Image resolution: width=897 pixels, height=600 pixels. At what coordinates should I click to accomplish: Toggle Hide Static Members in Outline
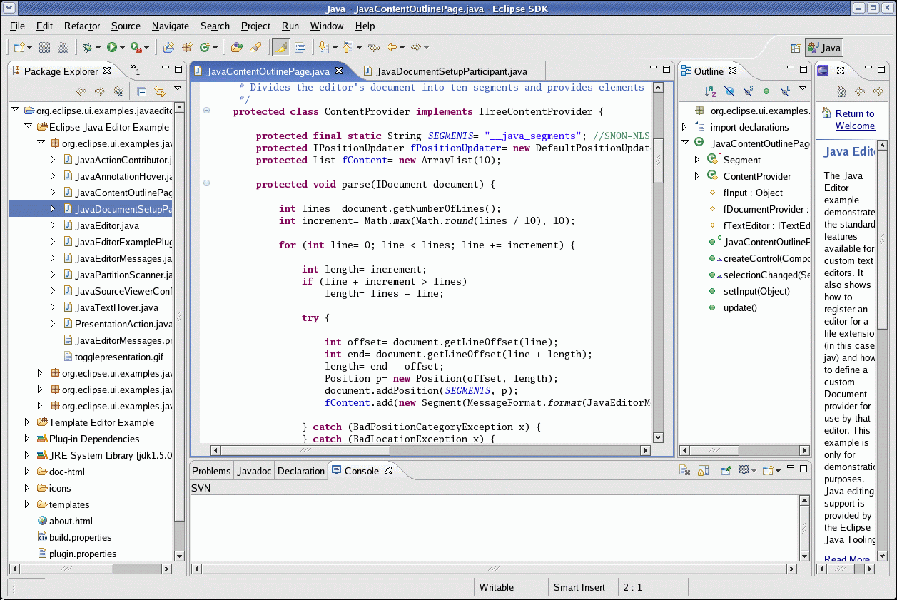point(748,91)
